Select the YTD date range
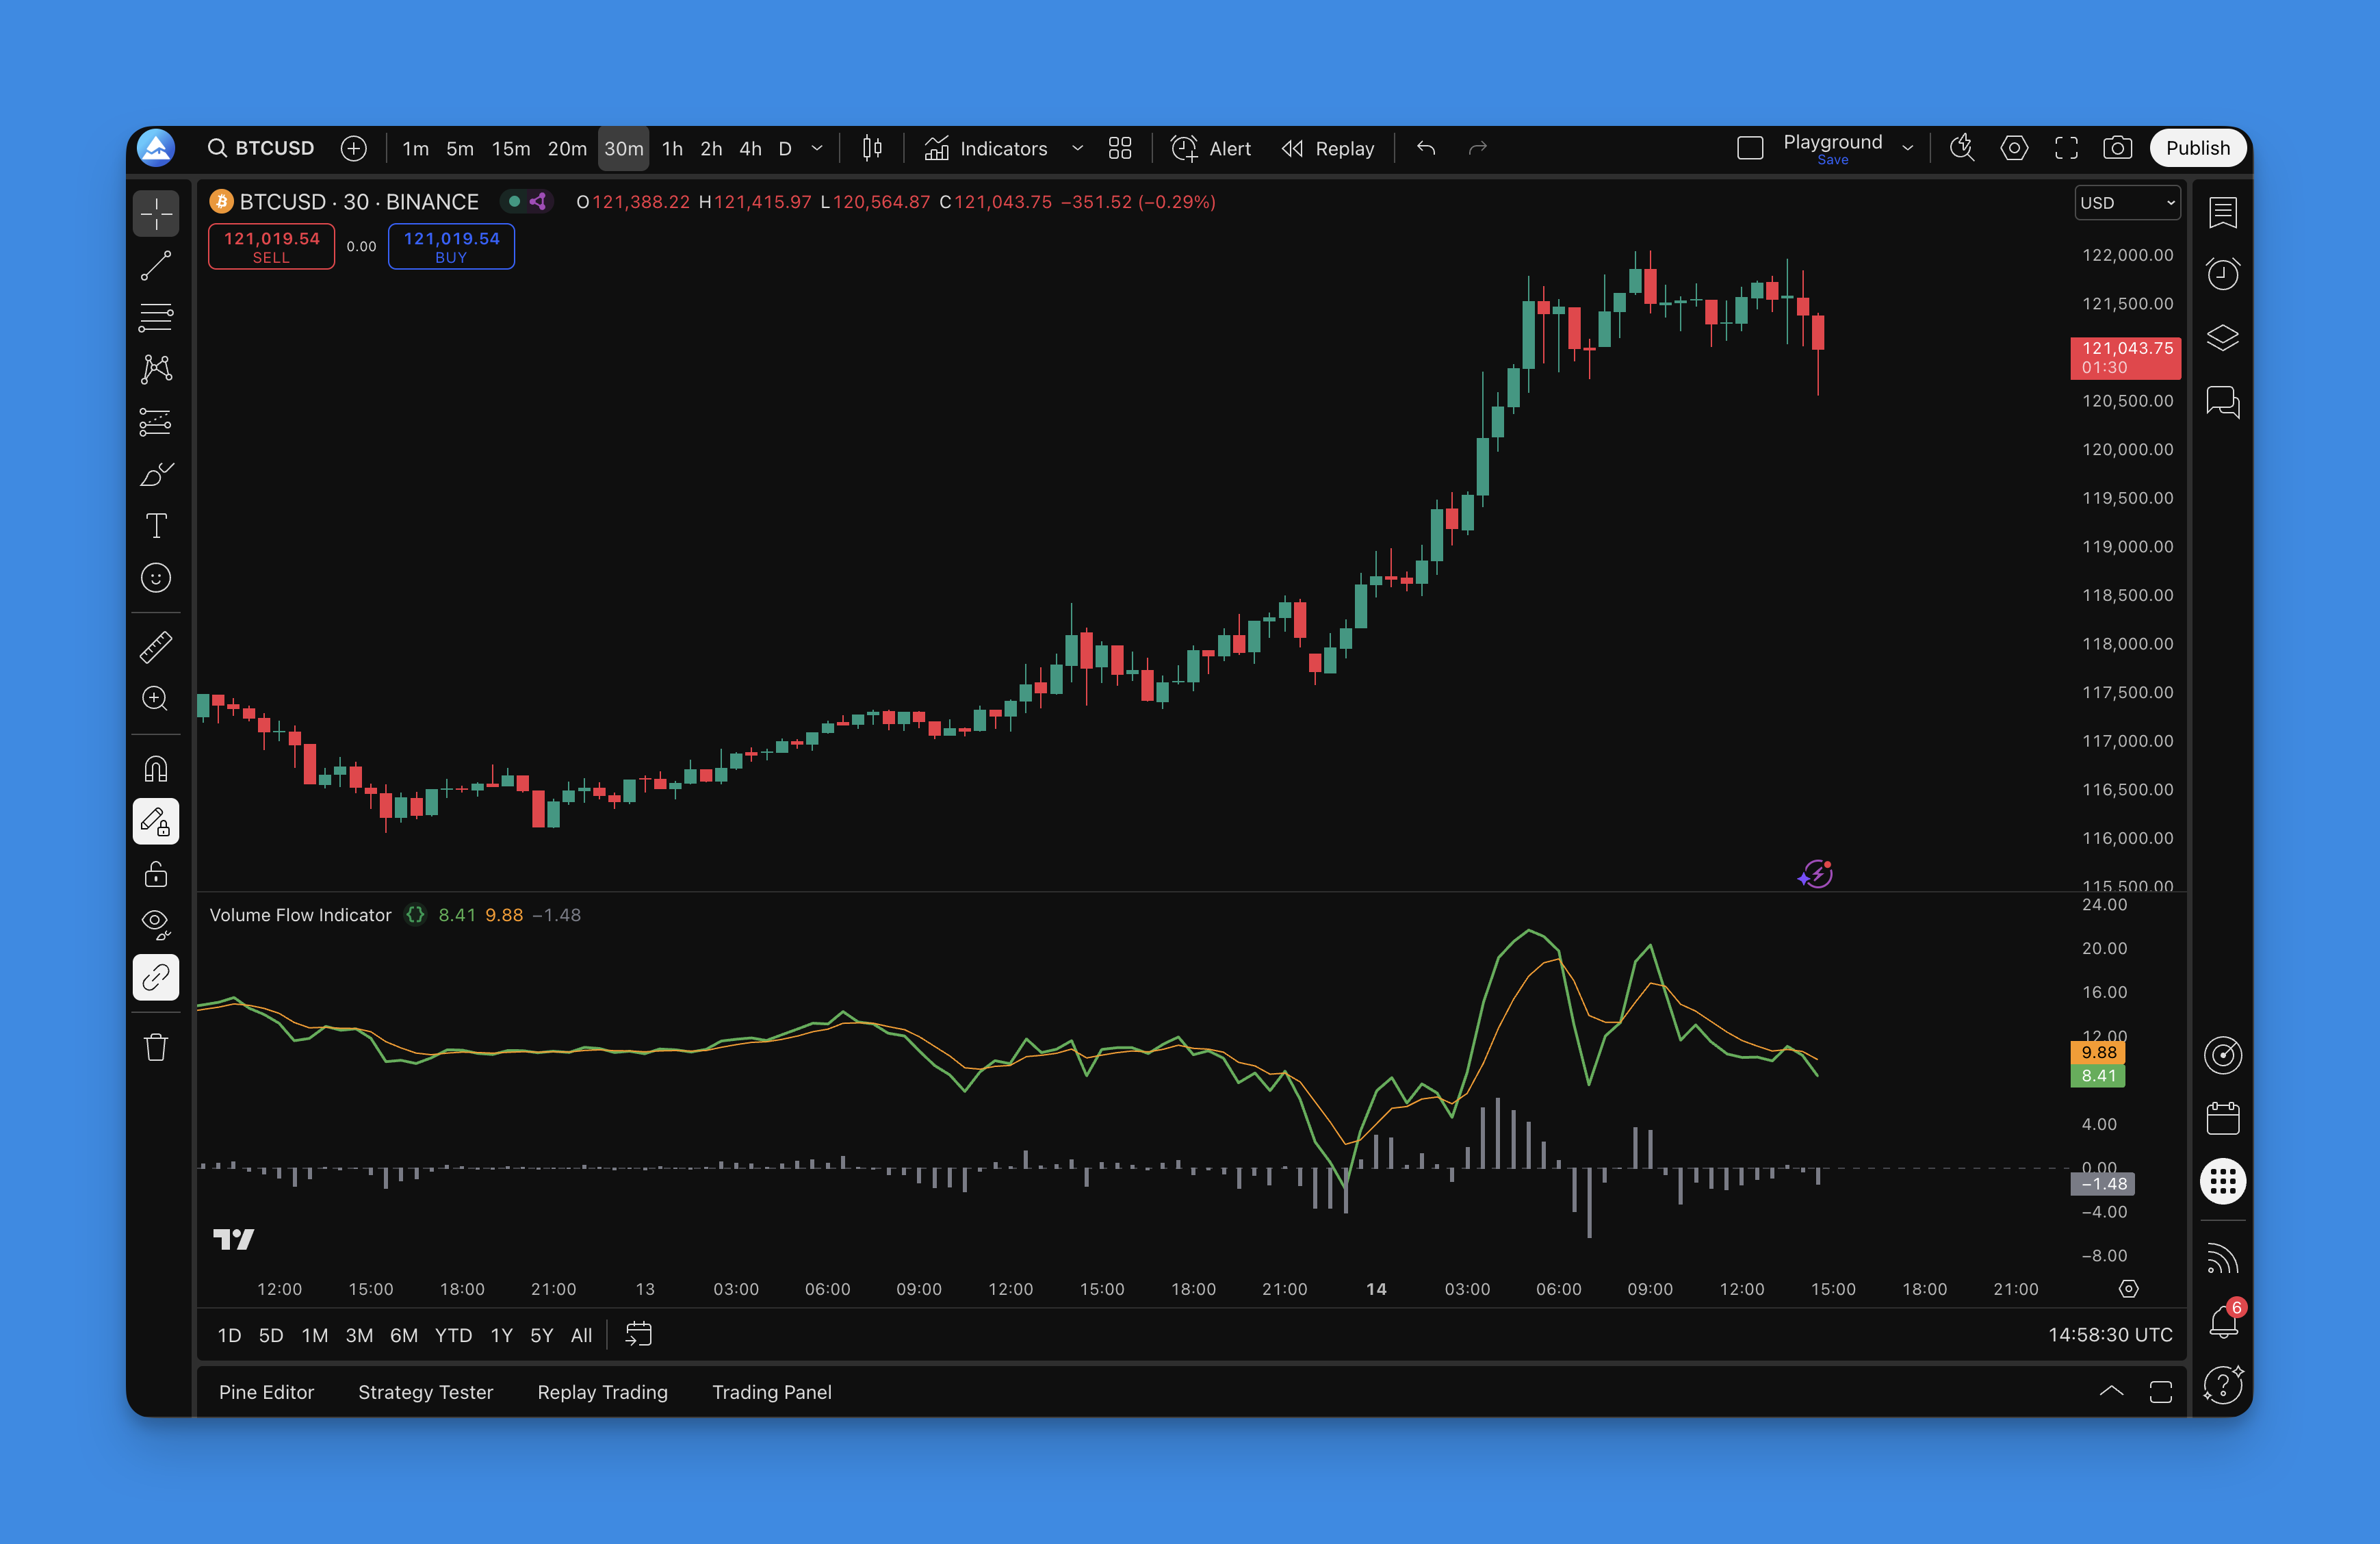Screen dimensions: 2380x1544 453,1335
